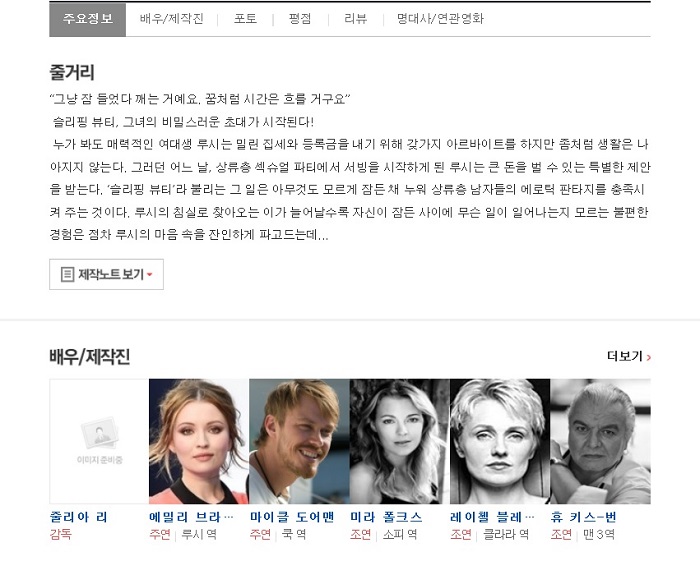The width and height of the screenshot is (700, 561).
Task: Open 마이클 도어맨 photo thumbnail
Action: point(299,441)
